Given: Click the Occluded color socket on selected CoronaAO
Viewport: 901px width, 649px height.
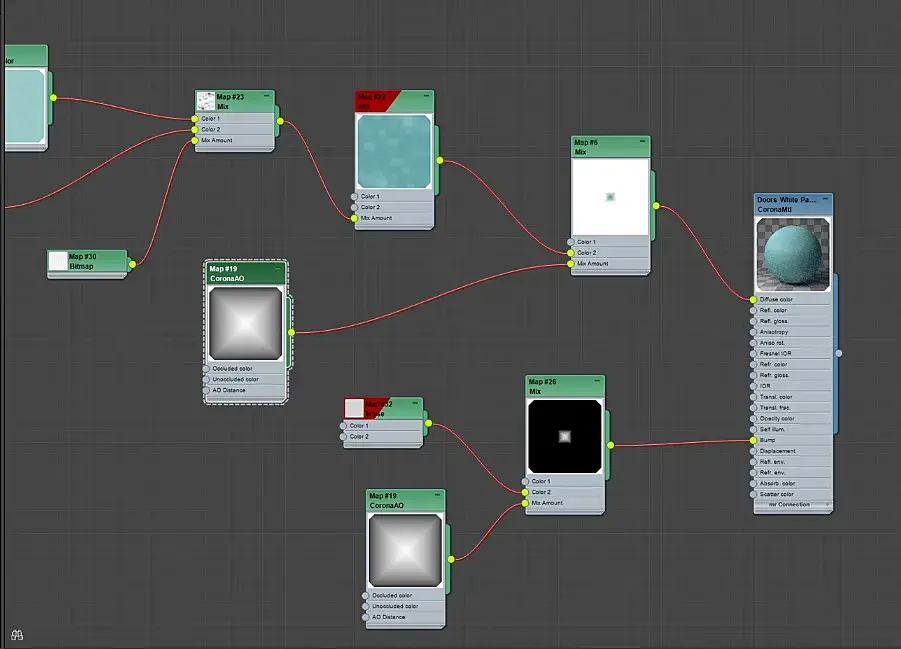Looking at the screenshot, I should click(x=206, y=368).
